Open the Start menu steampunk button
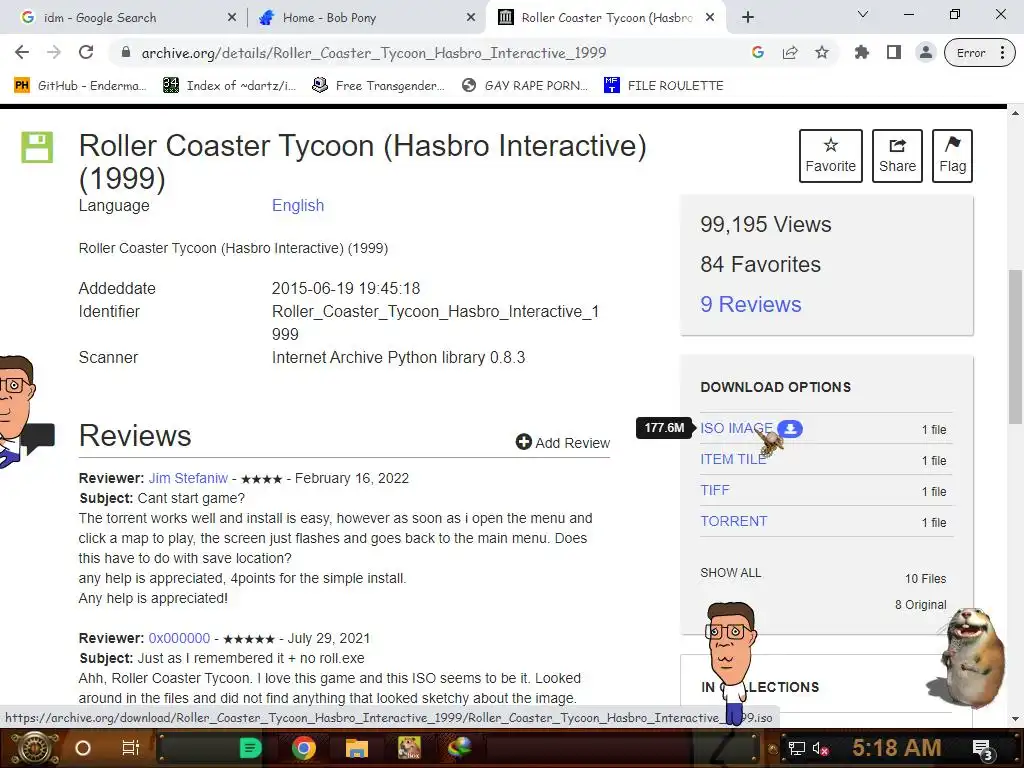Screen dimensions: 1024x768 (x=35, y=748)
